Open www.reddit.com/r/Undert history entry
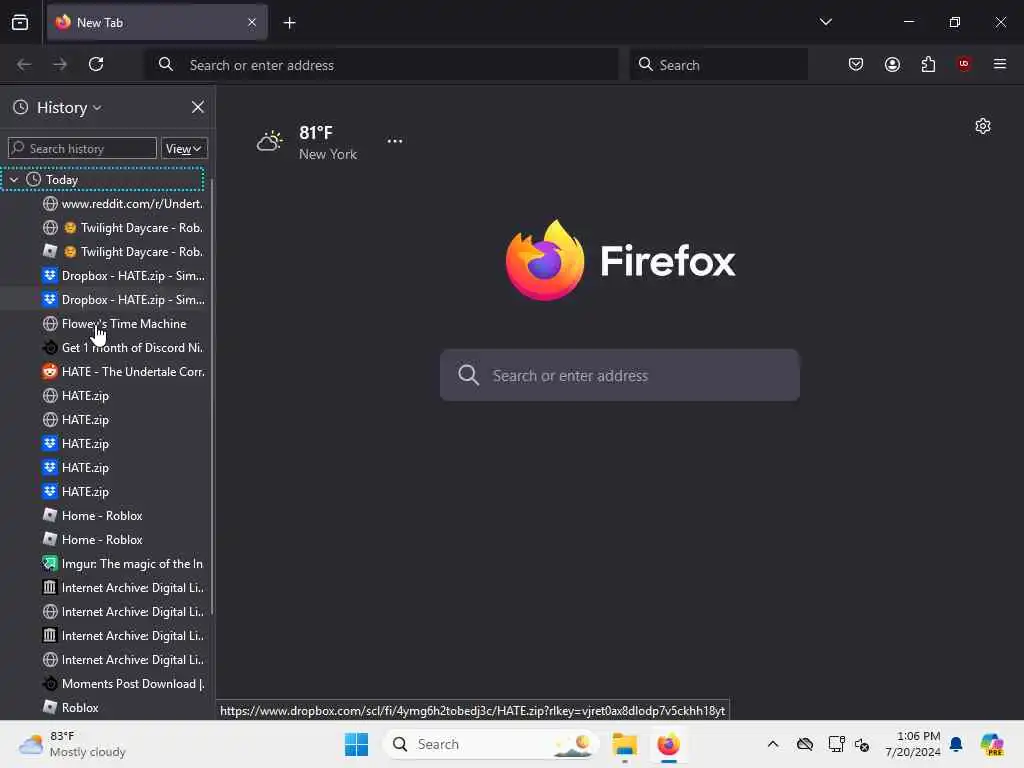1024x768 pixels. tap(123, 204)
